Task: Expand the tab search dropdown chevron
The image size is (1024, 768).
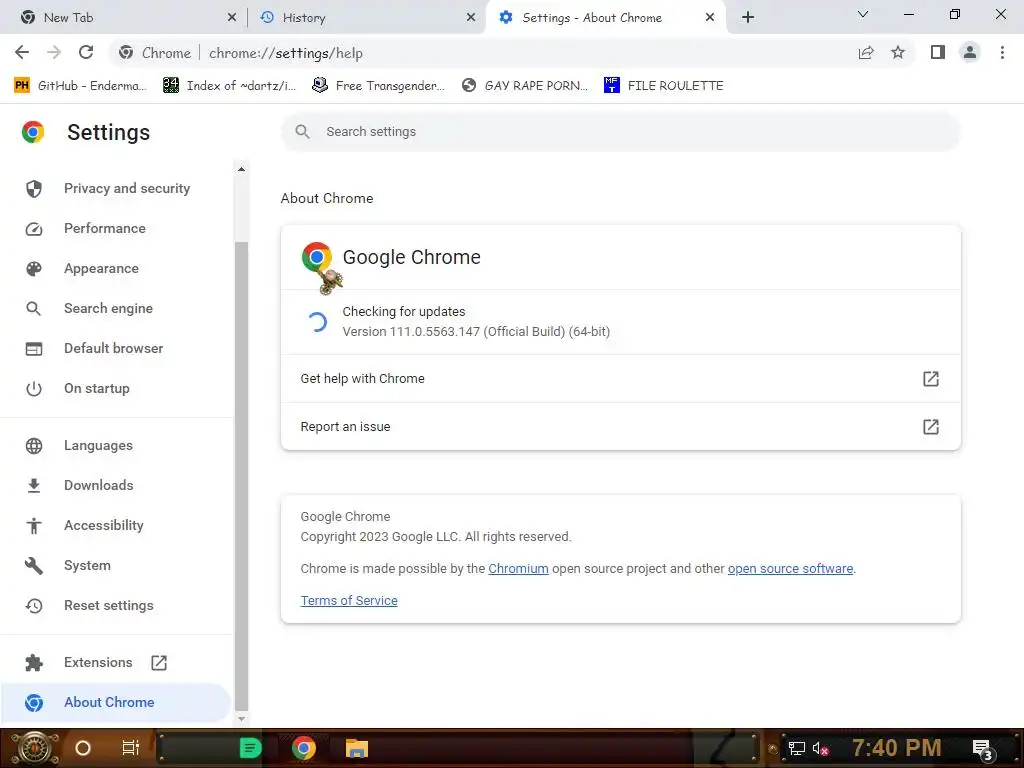Action: click(863, 14)
